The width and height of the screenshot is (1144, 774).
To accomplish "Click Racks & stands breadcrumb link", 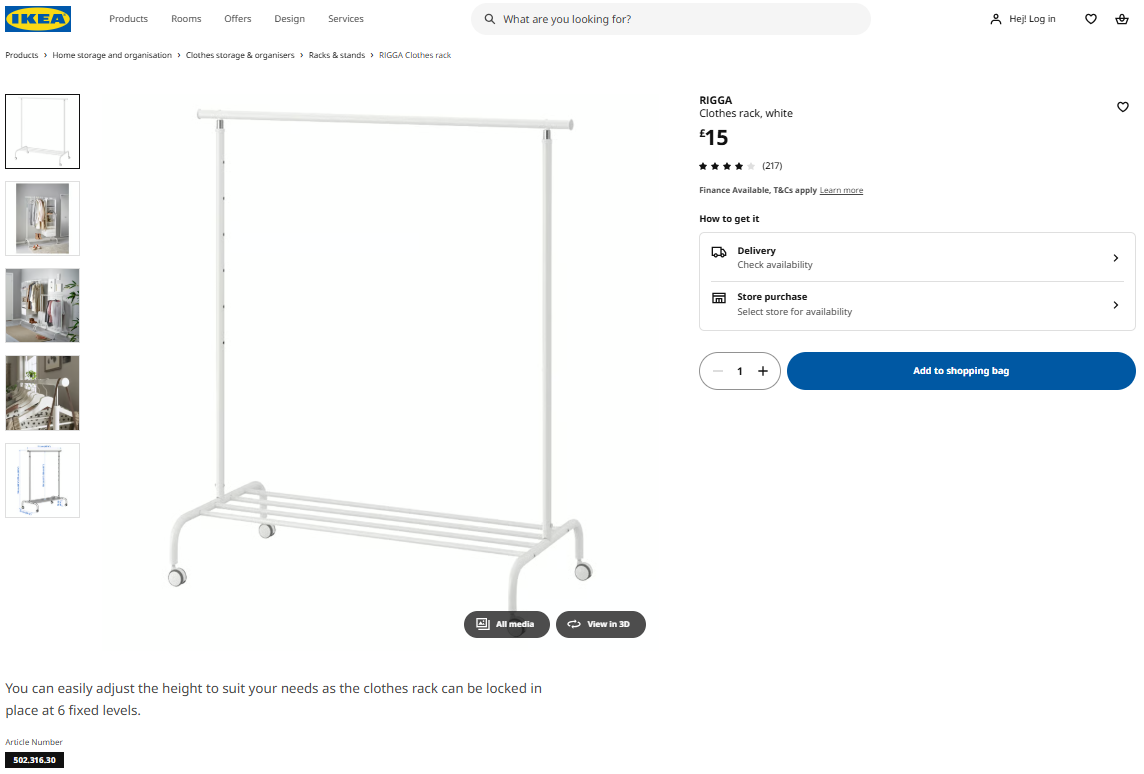I will click(x=337, y=55).
